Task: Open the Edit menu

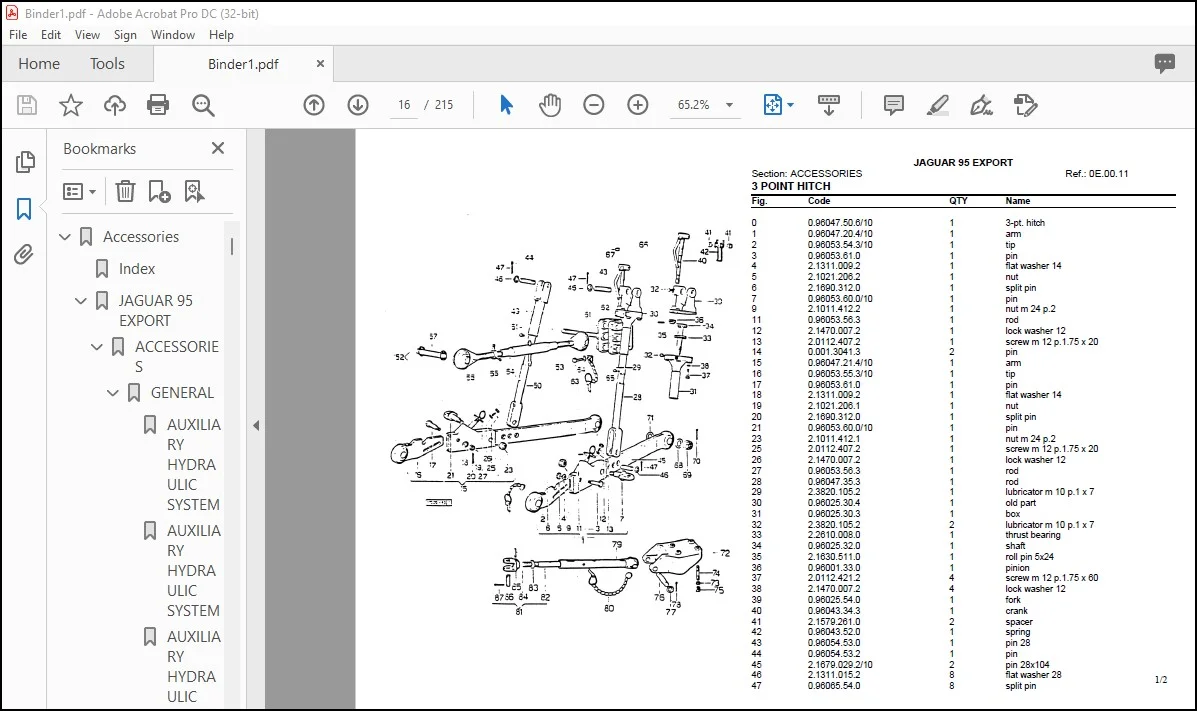Action: 50,34
